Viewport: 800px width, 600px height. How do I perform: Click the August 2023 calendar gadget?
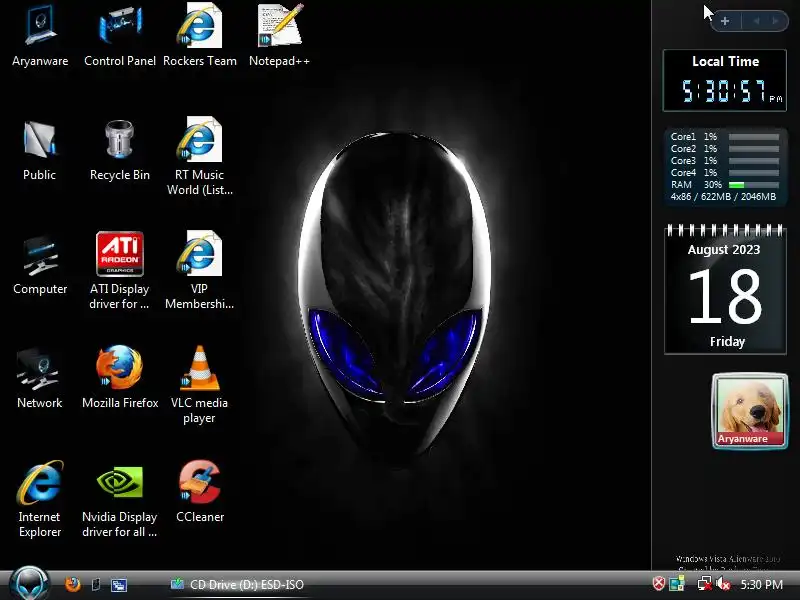(x=725, y=289)
